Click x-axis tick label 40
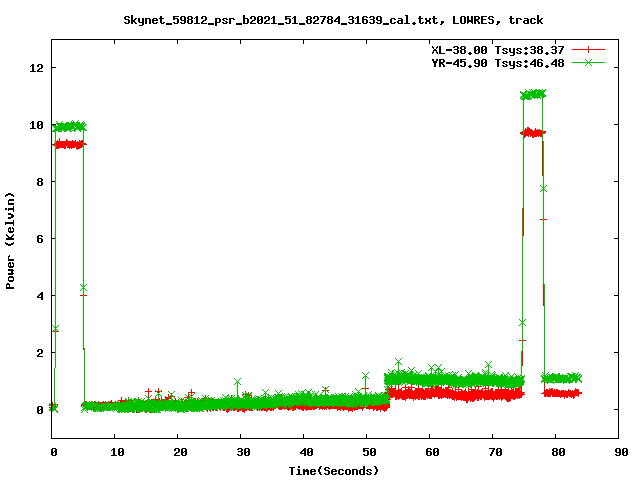 tap(306, 452)
